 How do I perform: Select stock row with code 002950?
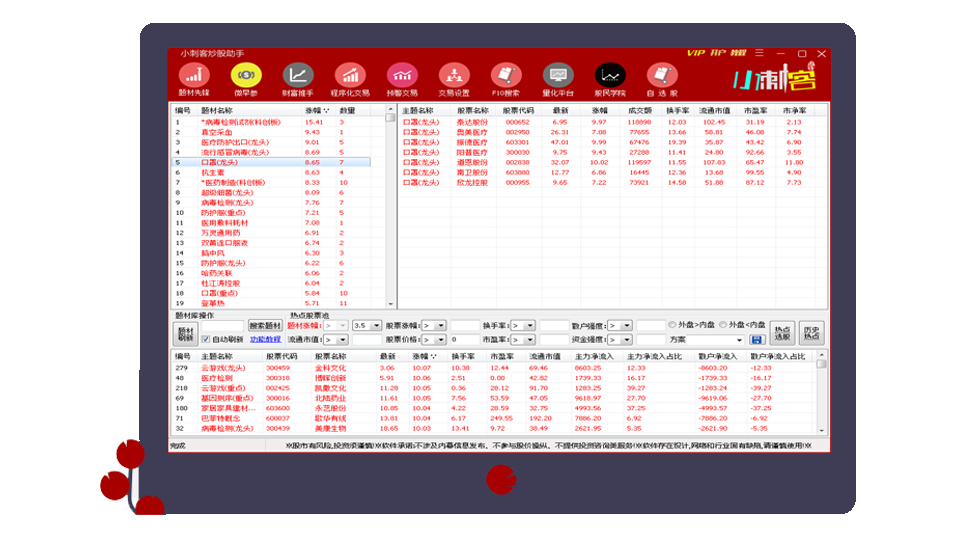[613, 132]
